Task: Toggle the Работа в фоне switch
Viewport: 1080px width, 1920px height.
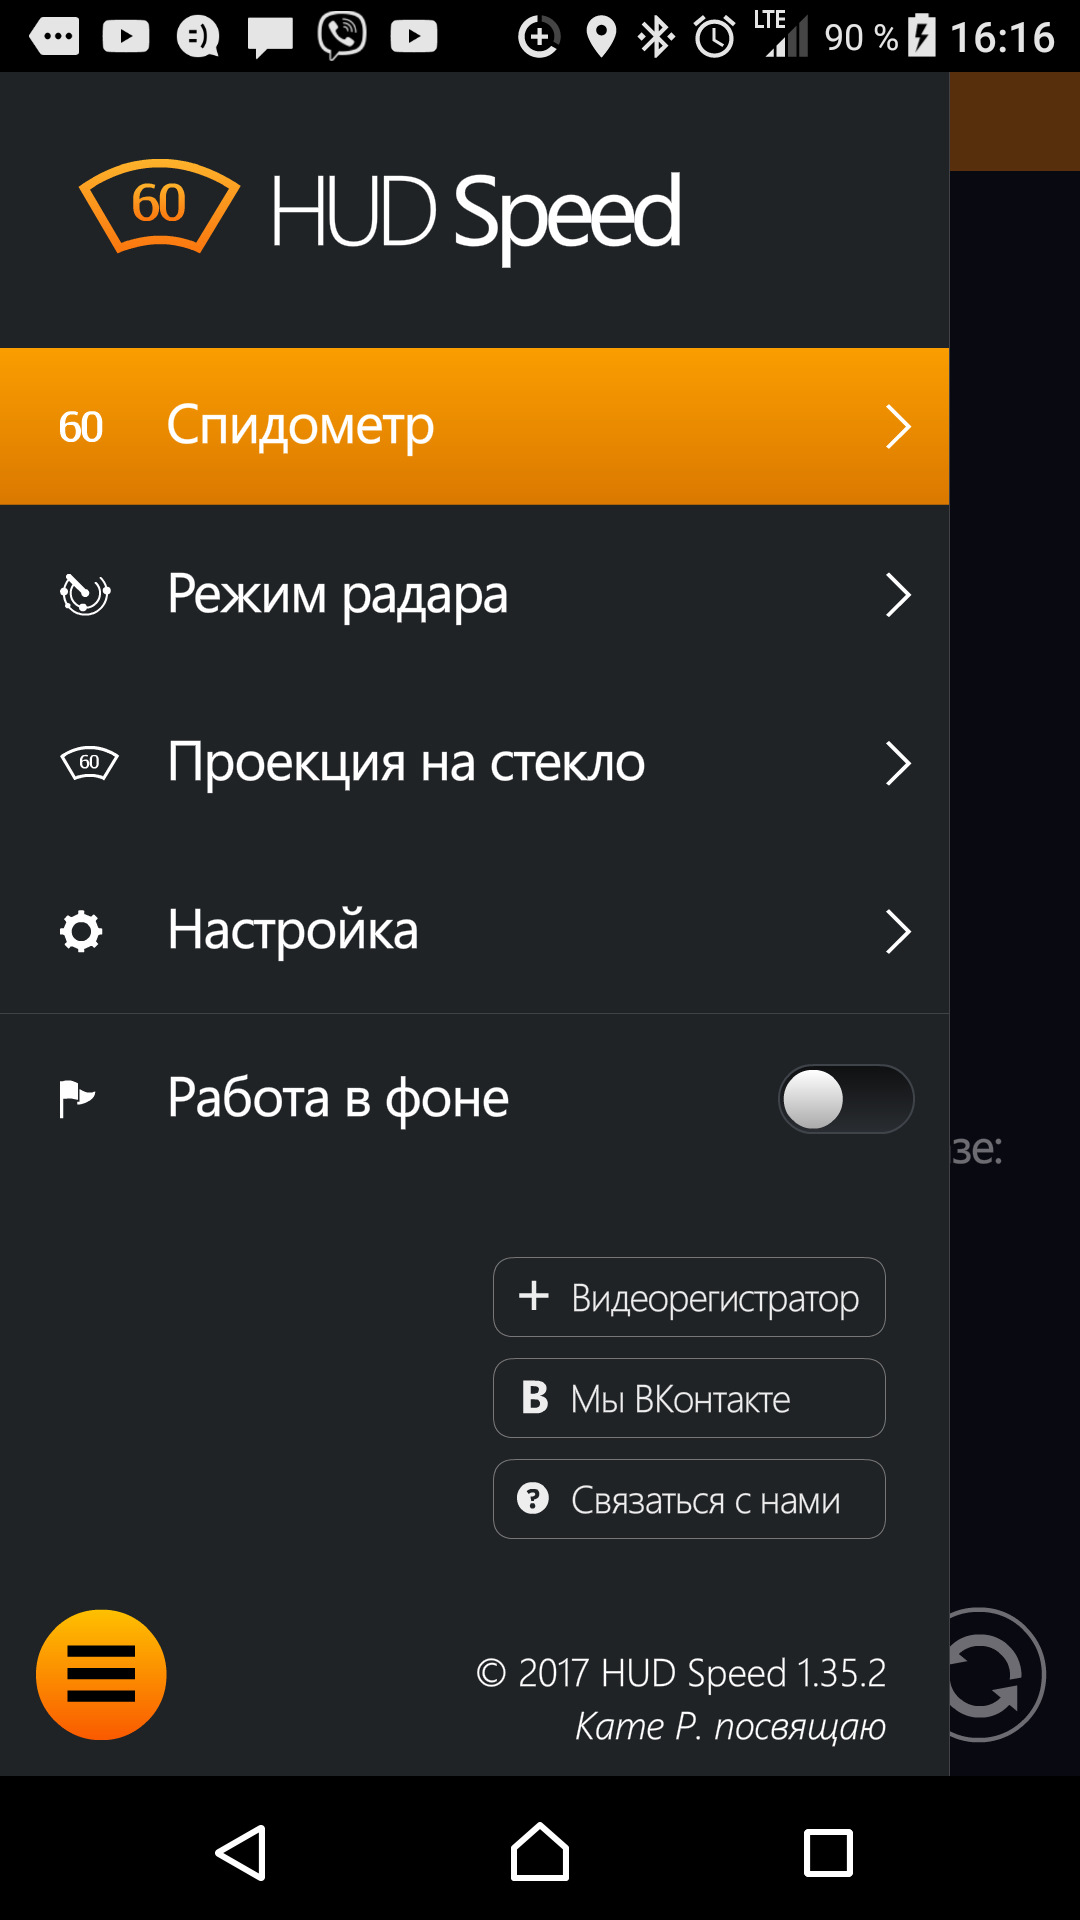Action: click(x=845, y=1099)
